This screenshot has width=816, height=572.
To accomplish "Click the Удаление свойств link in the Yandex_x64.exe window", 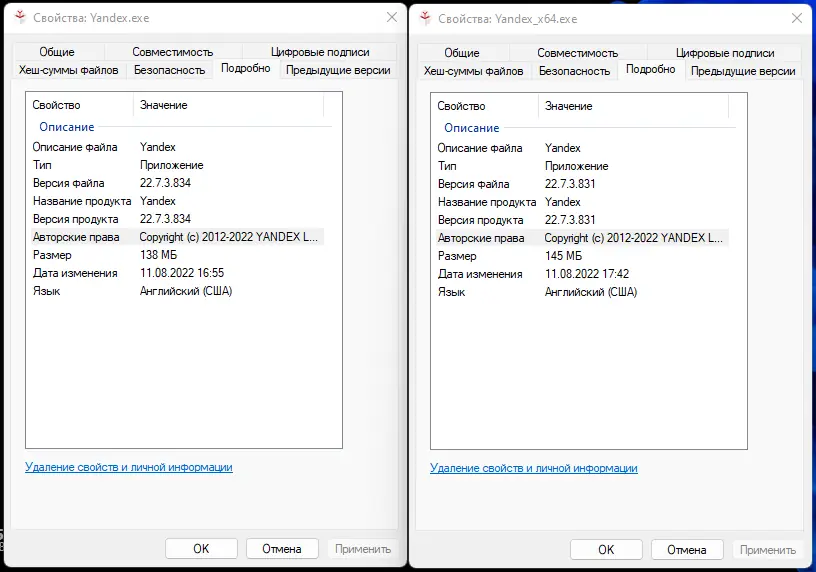I will (x=533, y=468).
